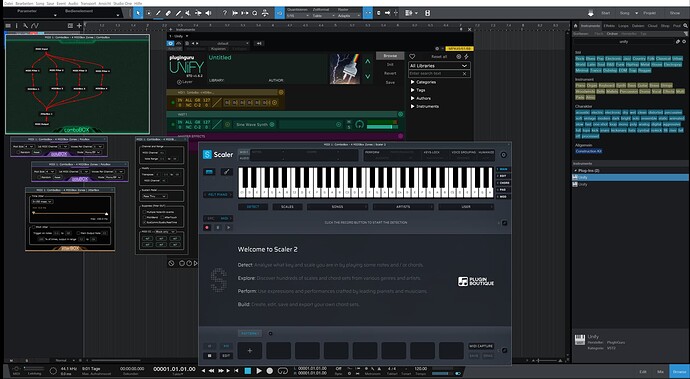
Task: Click Return to Zero in transport
Action: coord(236,371)
